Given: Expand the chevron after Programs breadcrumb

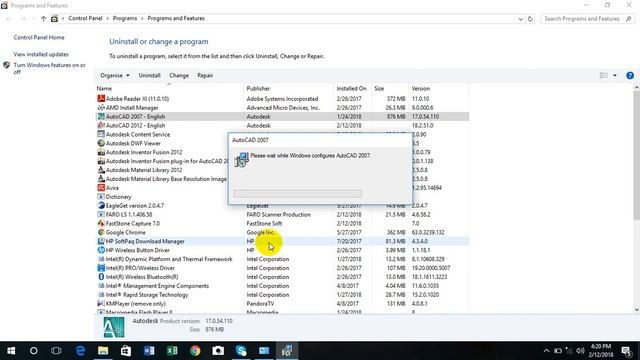Looking at the screenshot, I should point(142,18).
